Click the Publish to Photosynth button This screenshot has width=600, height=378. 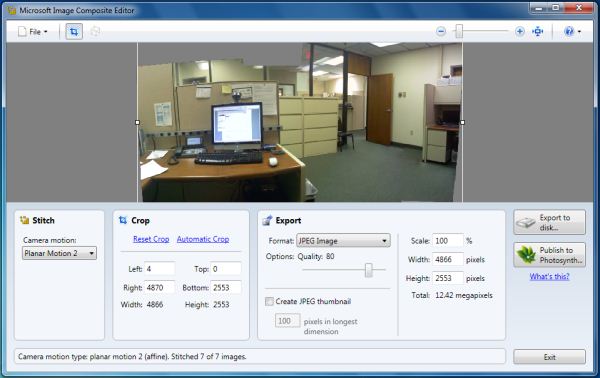tap(549, 255)
